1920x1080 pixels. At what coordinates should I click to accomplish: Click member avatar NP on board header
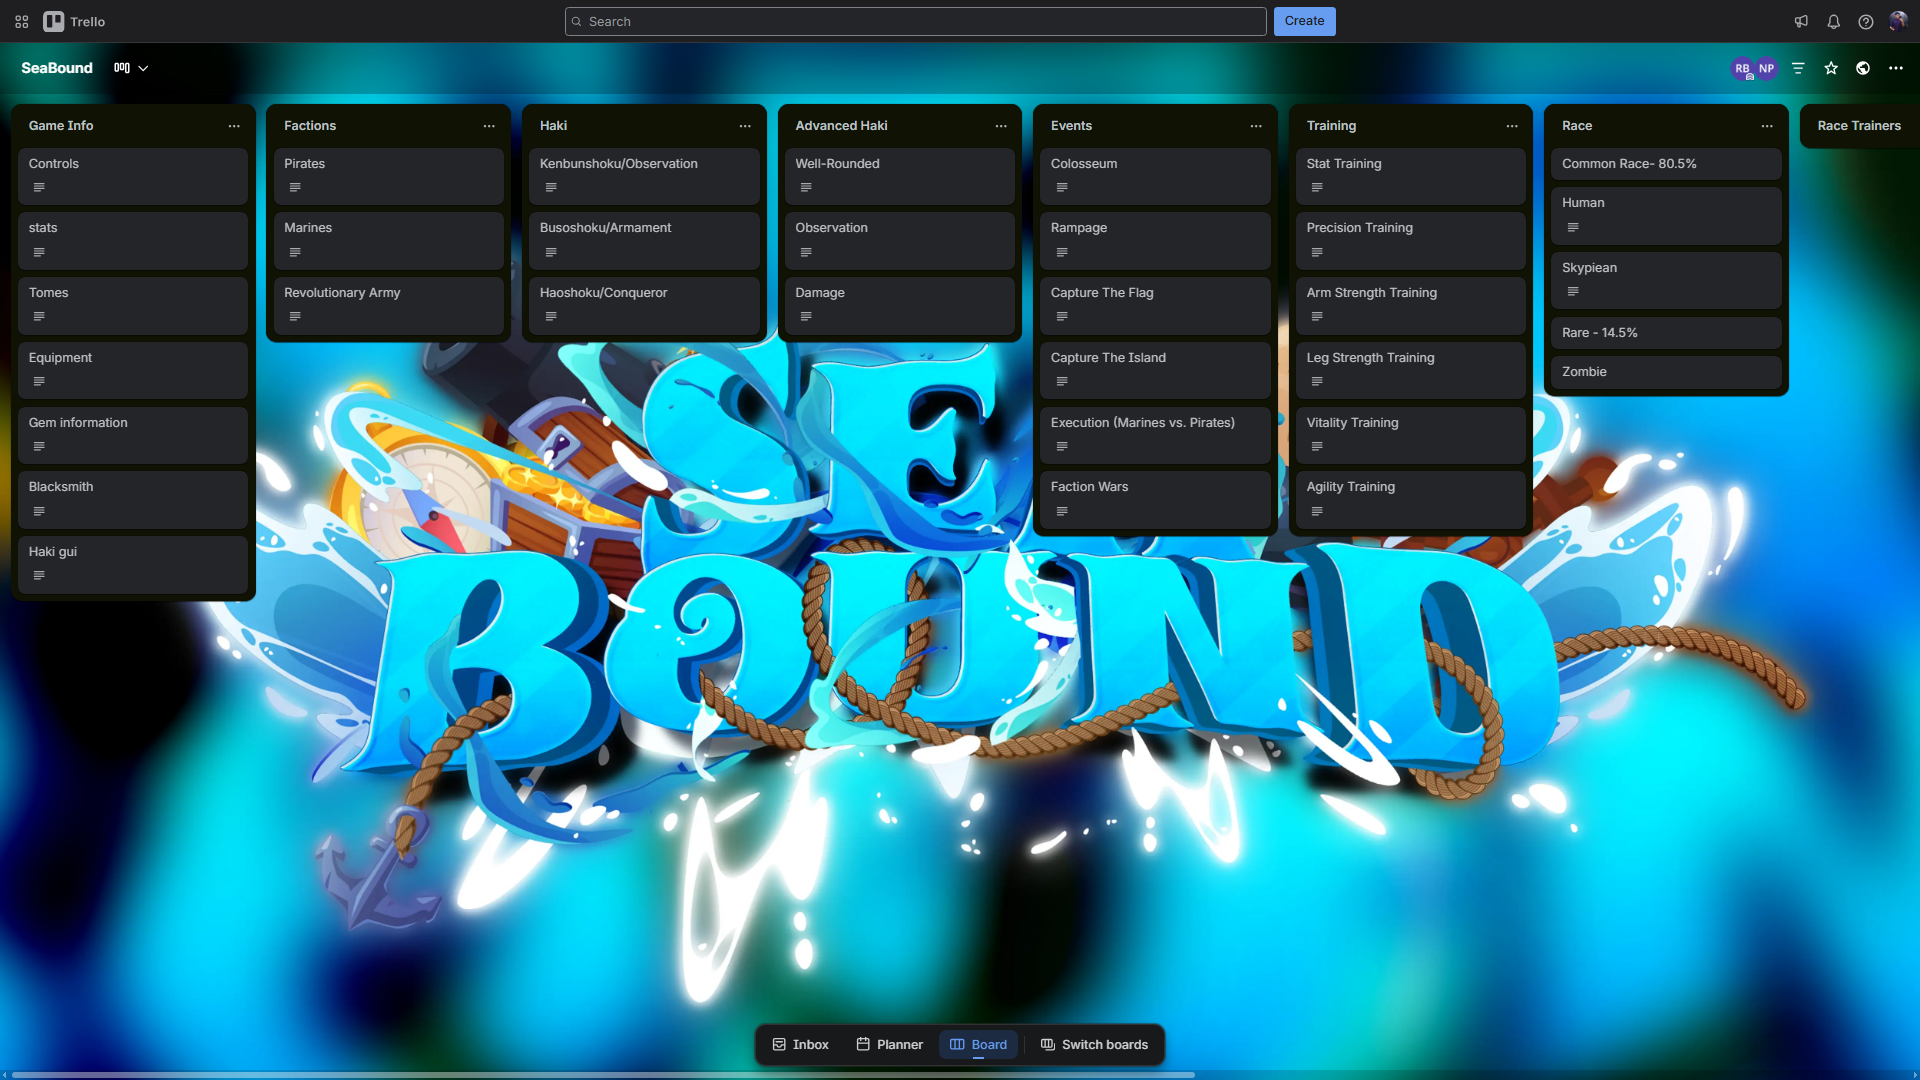pos(1766,68)
